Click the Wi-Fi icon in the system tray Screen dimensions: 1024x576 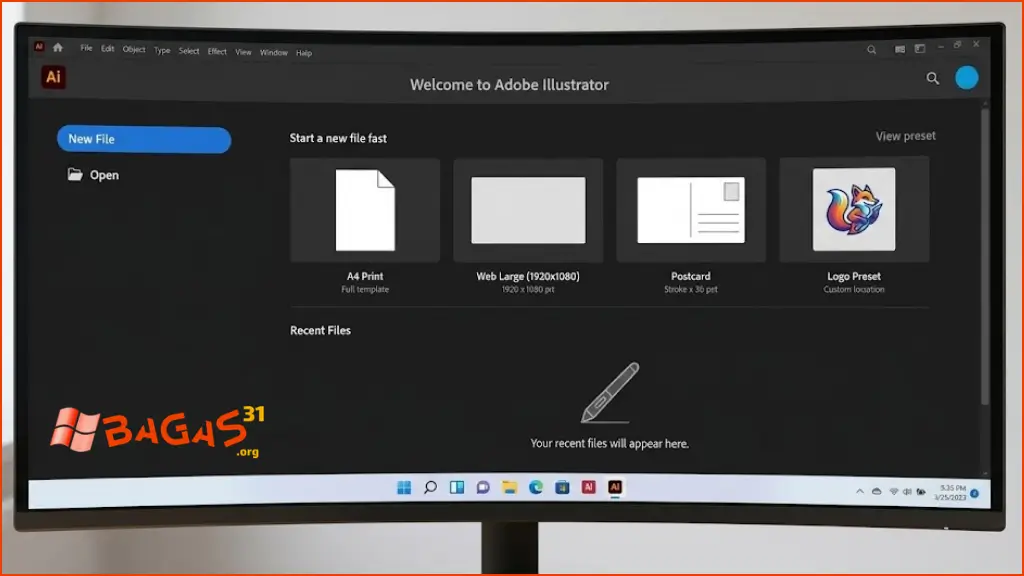[893, 492]
